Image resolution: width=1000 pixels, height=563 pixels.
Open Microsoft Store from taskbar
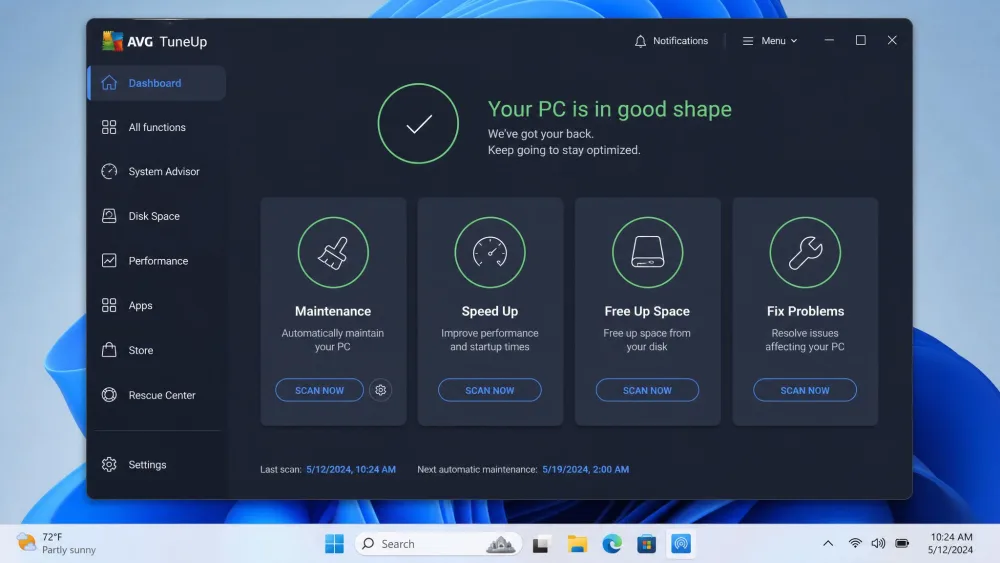pyautogui.click(x=647, y=544)
